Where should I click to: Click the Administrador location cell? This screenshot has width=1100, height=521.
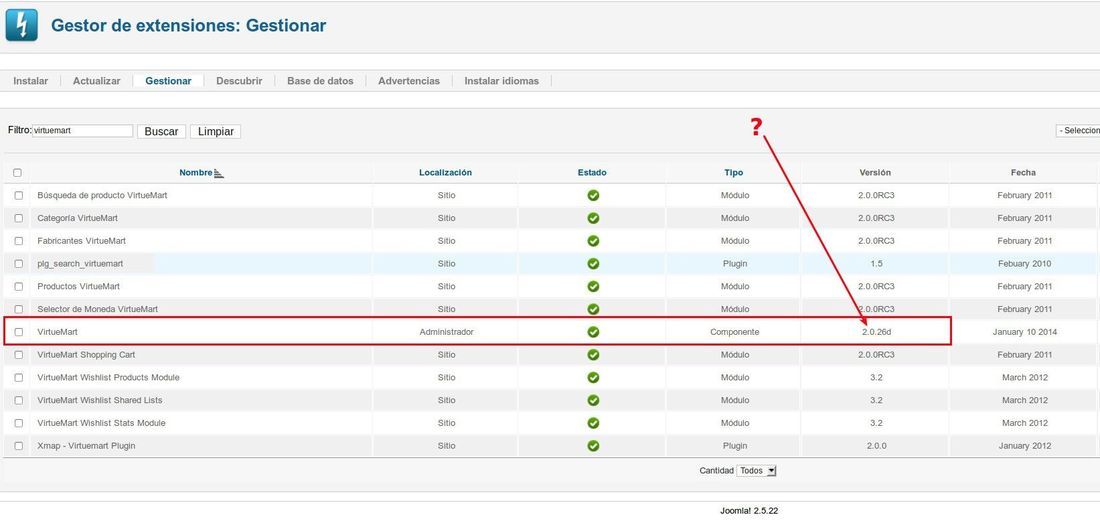point(446,332)
